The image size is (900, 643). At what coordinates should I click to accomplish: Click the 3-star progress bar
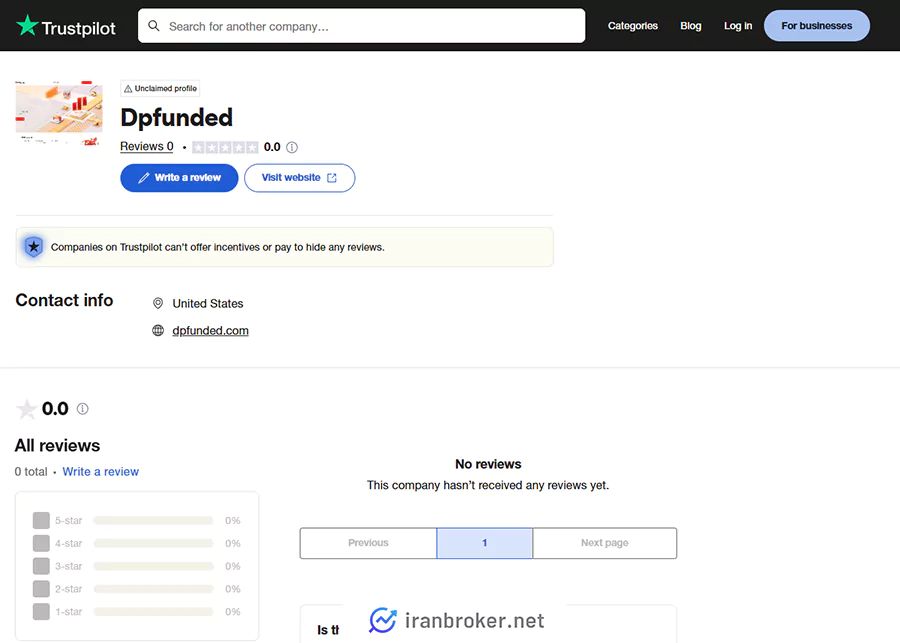click(x=153, y=566)
